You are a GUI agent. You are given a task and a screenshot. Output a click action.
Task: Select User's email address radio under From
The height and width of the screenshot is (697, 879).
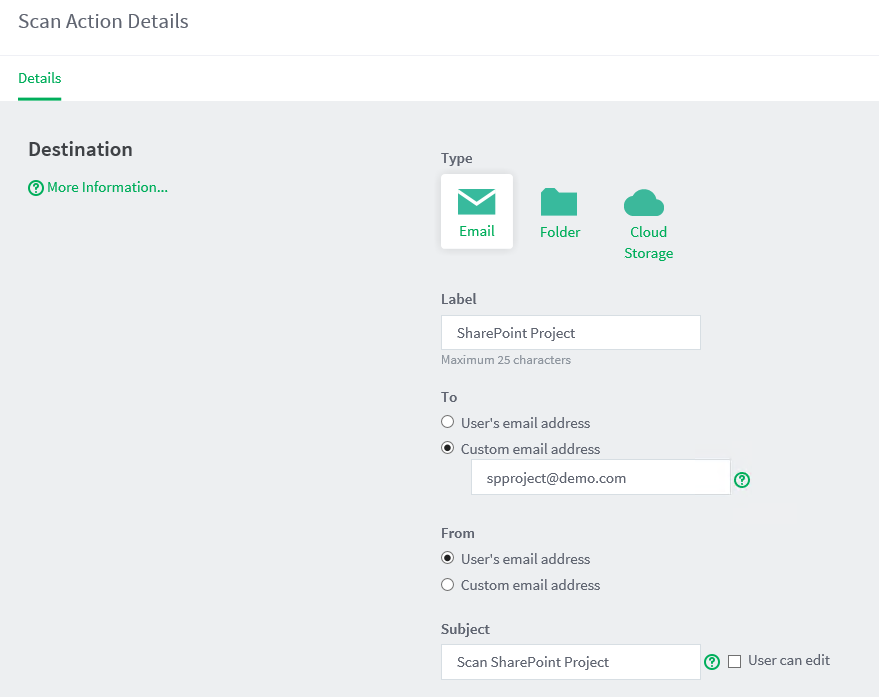tap(448, 558)
